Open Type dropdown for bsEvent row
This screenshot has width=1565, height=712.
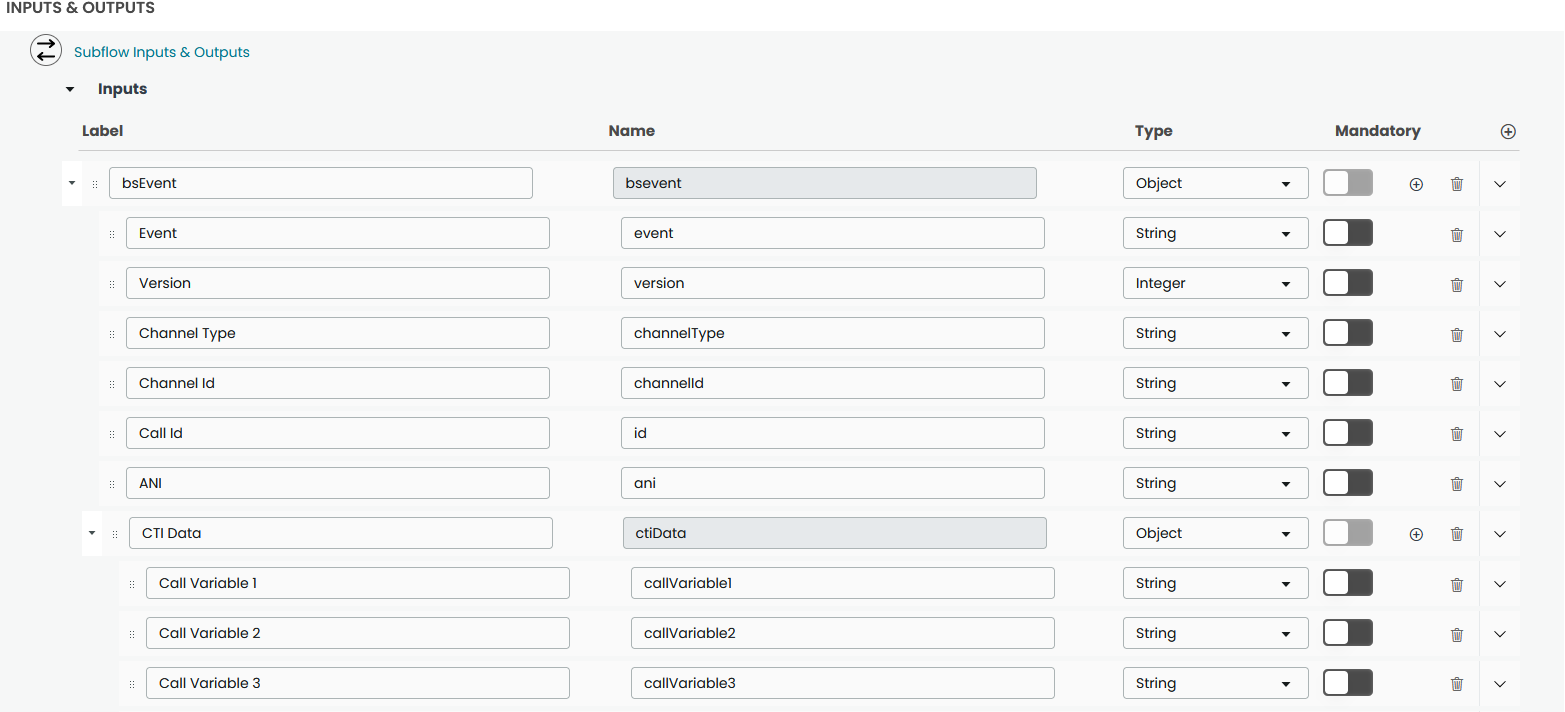1215,183
